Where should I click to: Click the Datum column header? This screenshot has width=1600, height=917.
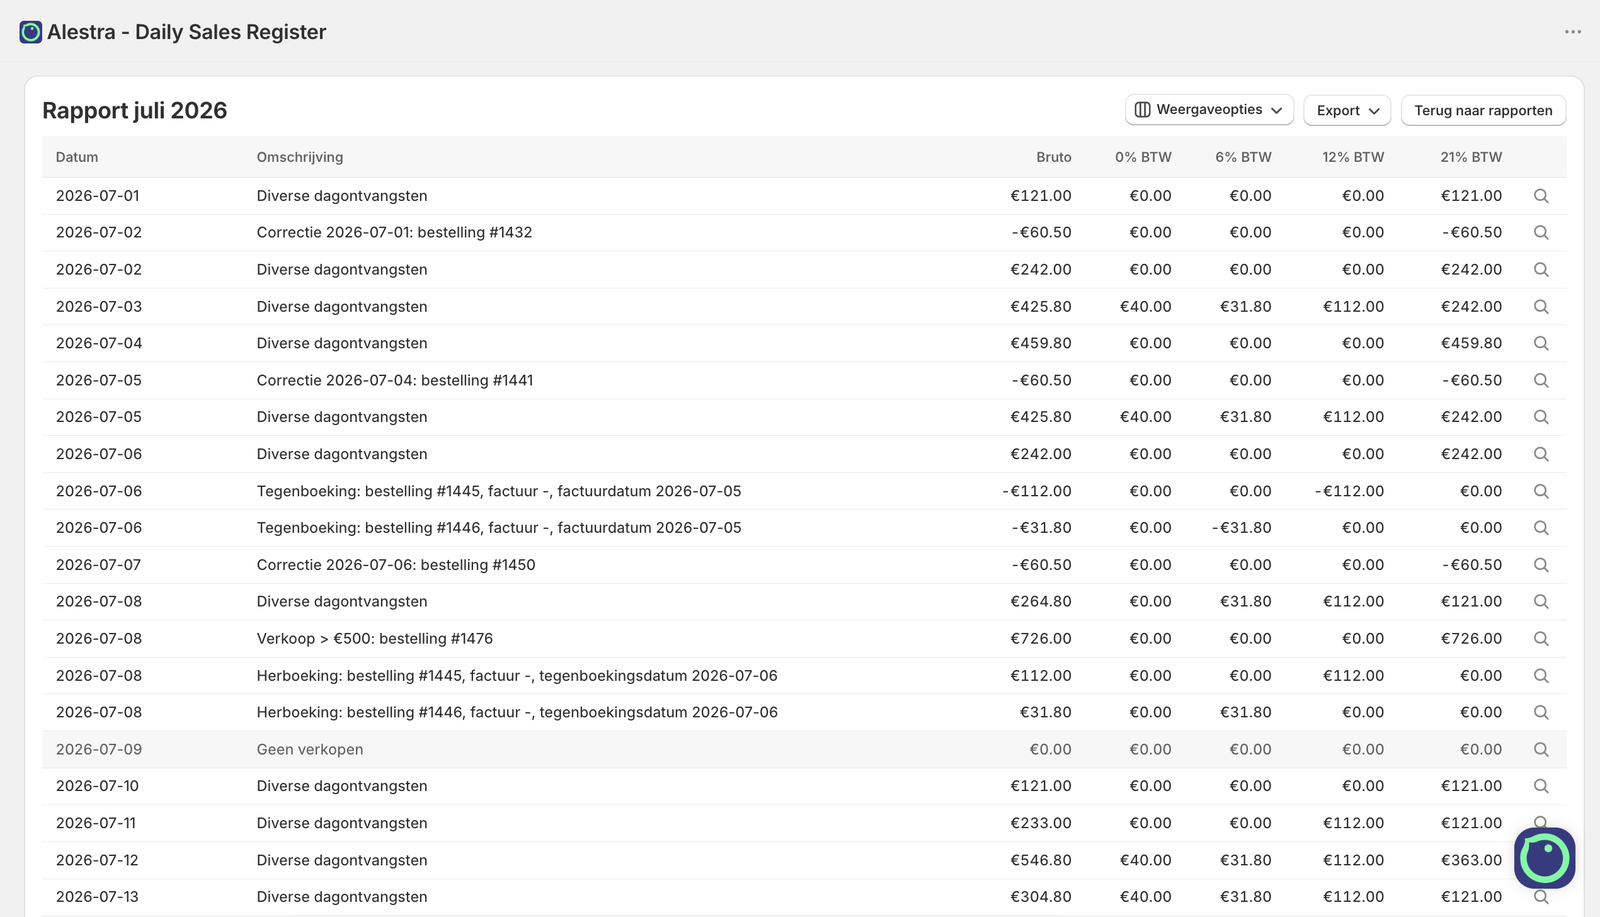tap(77, 157)
